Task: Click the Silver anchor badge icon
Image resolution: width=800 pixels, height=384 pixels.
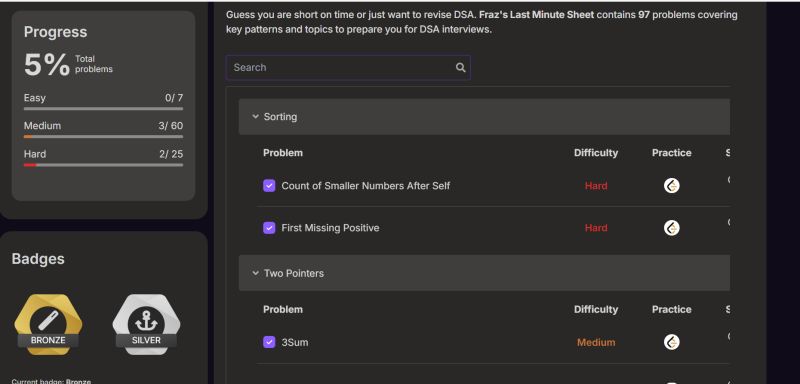Action: click(x=146, y=324)
